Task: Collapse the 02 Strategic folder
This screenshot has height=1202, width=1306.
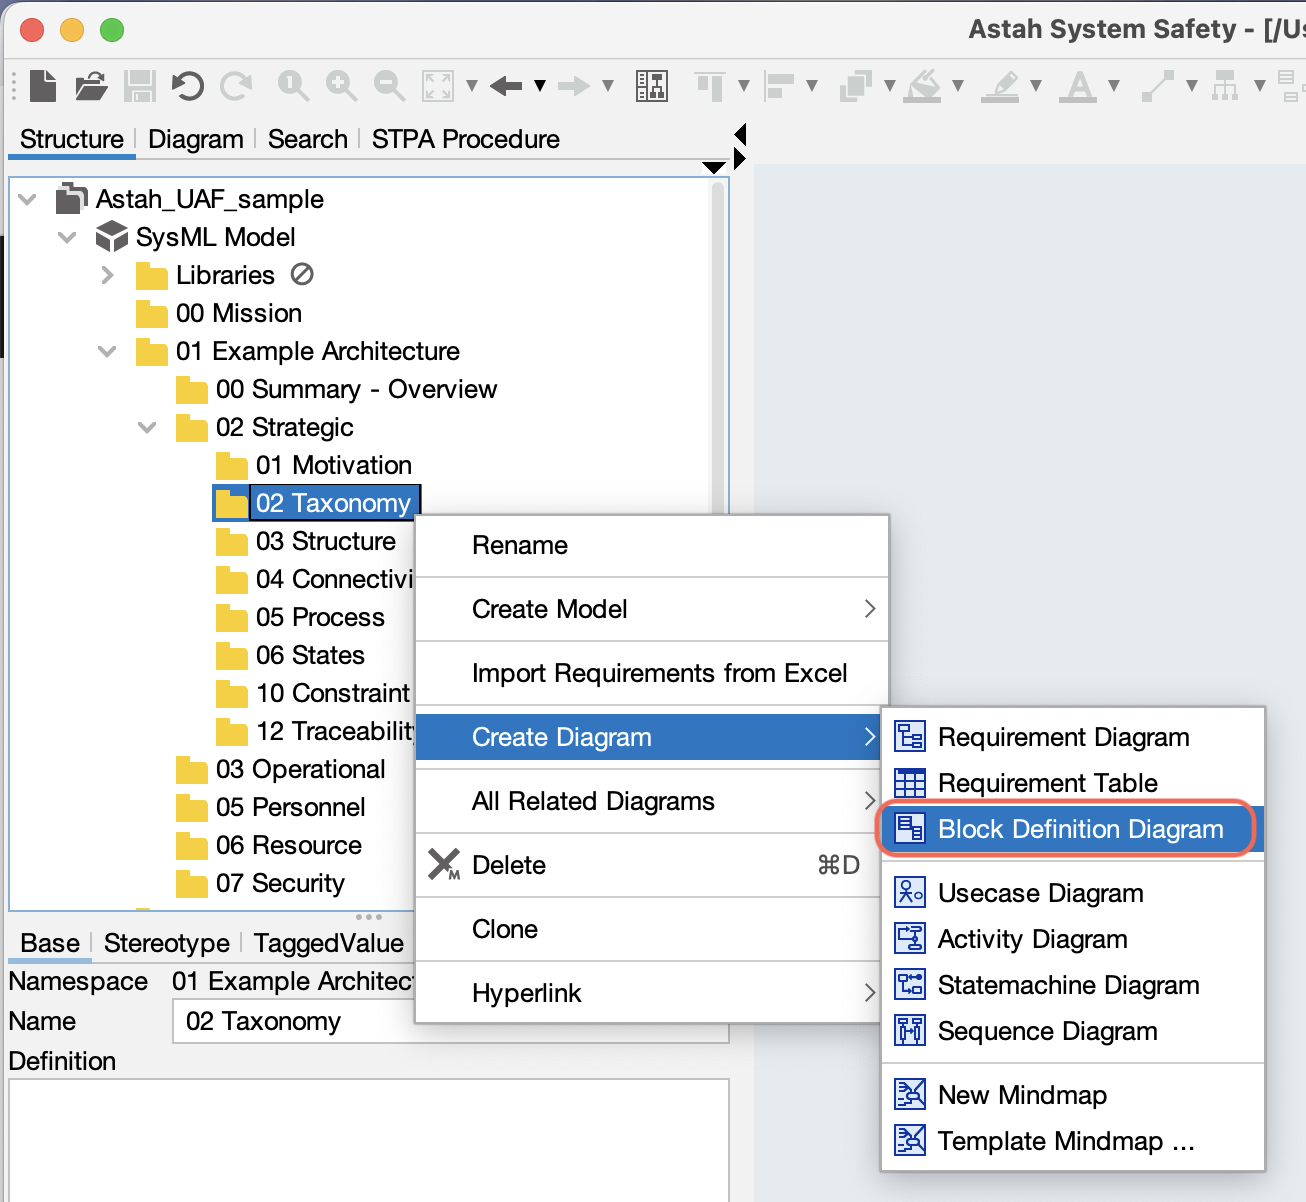Action: 147,428
